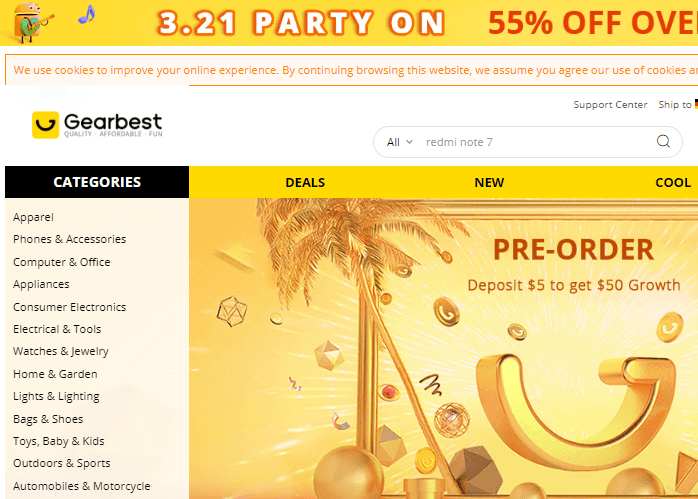This screenshot has height=499, width=698.
Task: Open the All category dropdown in search
Action: pyautogui.click(x=399, y=142)
